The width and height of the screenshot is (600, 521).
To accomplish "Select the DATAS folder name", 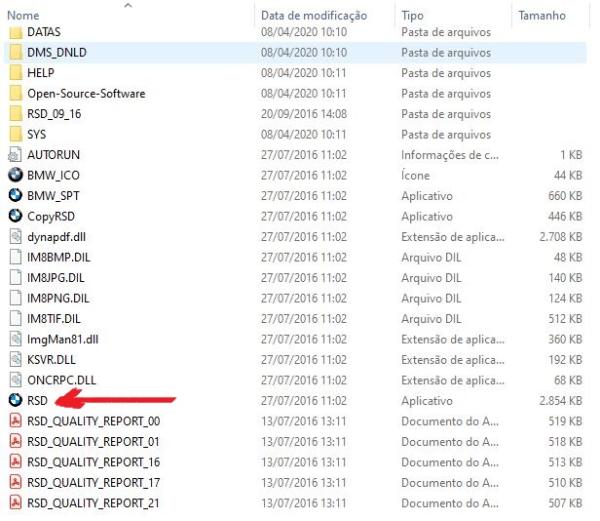I will (x=44, y=32).
